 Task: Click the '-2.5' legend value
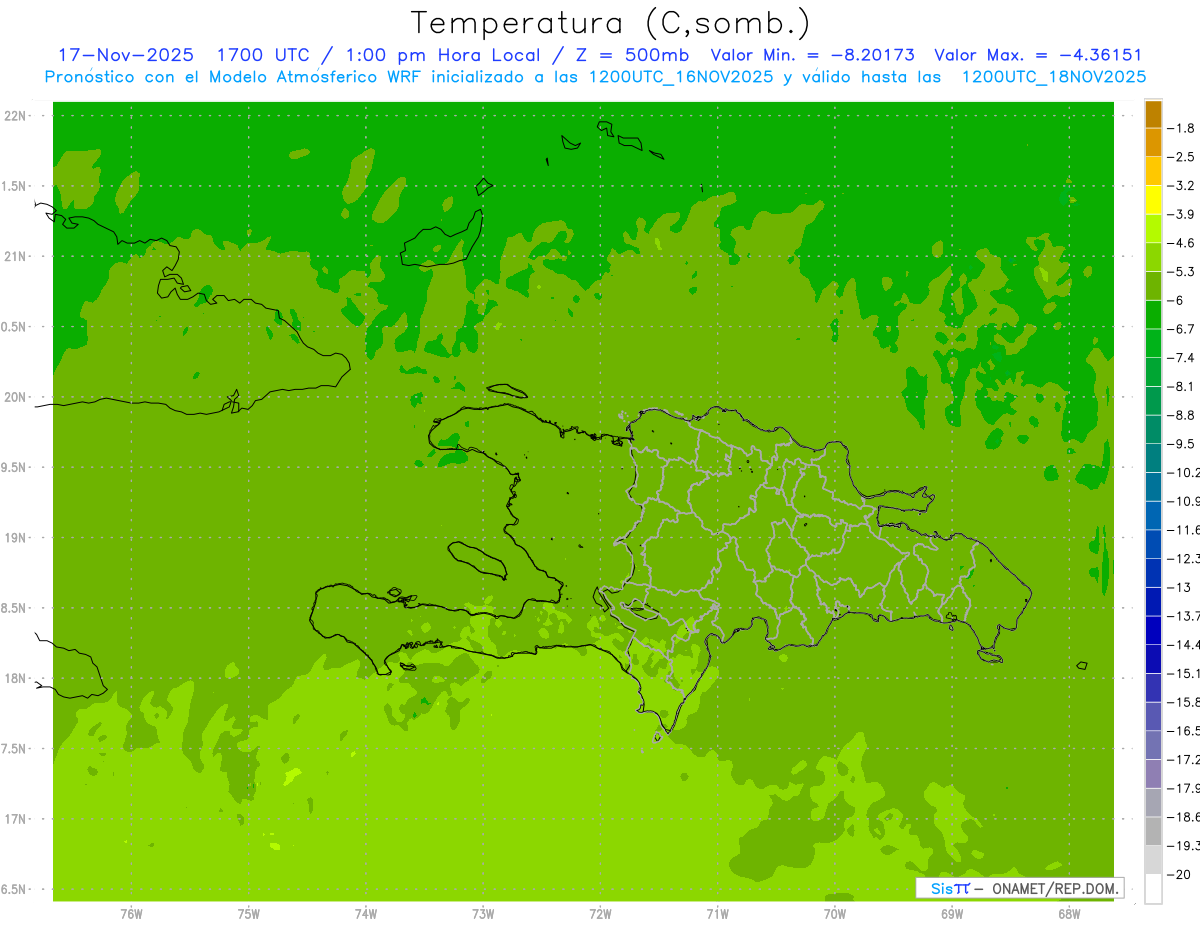pos(1182,157)
